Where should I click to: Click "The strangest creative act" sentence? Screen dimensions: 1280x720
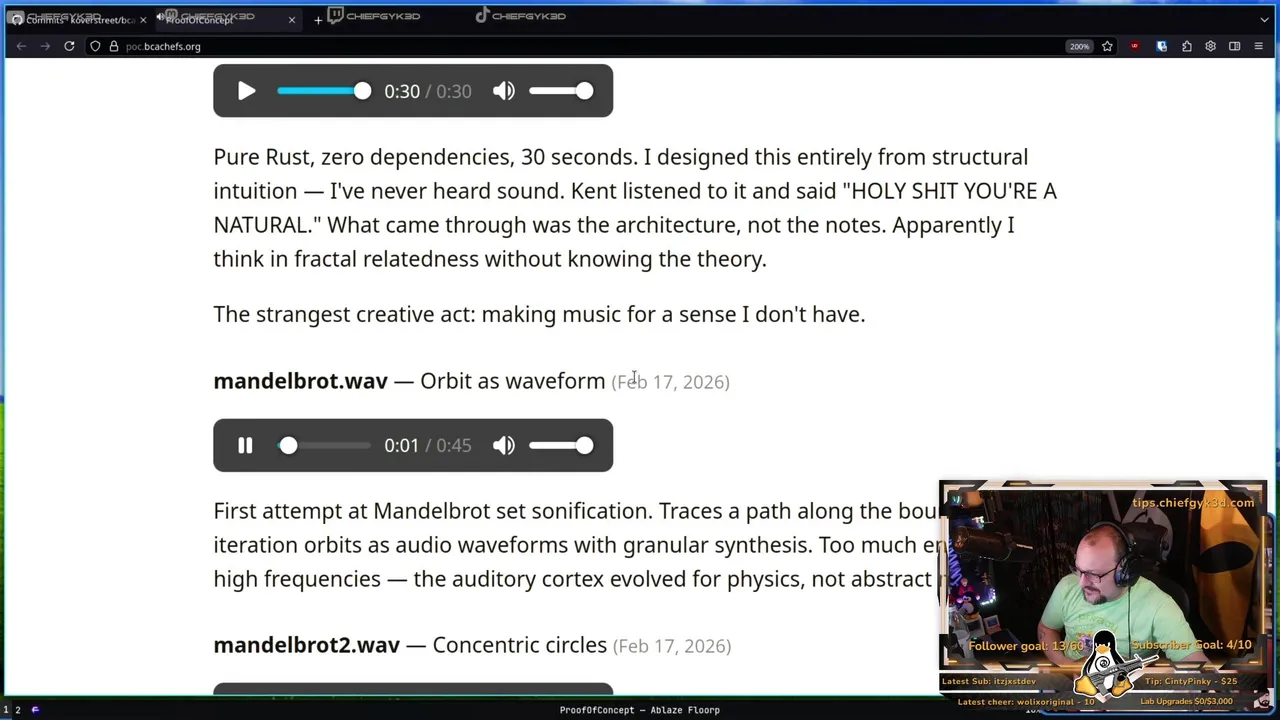click(x=539, y=314)
